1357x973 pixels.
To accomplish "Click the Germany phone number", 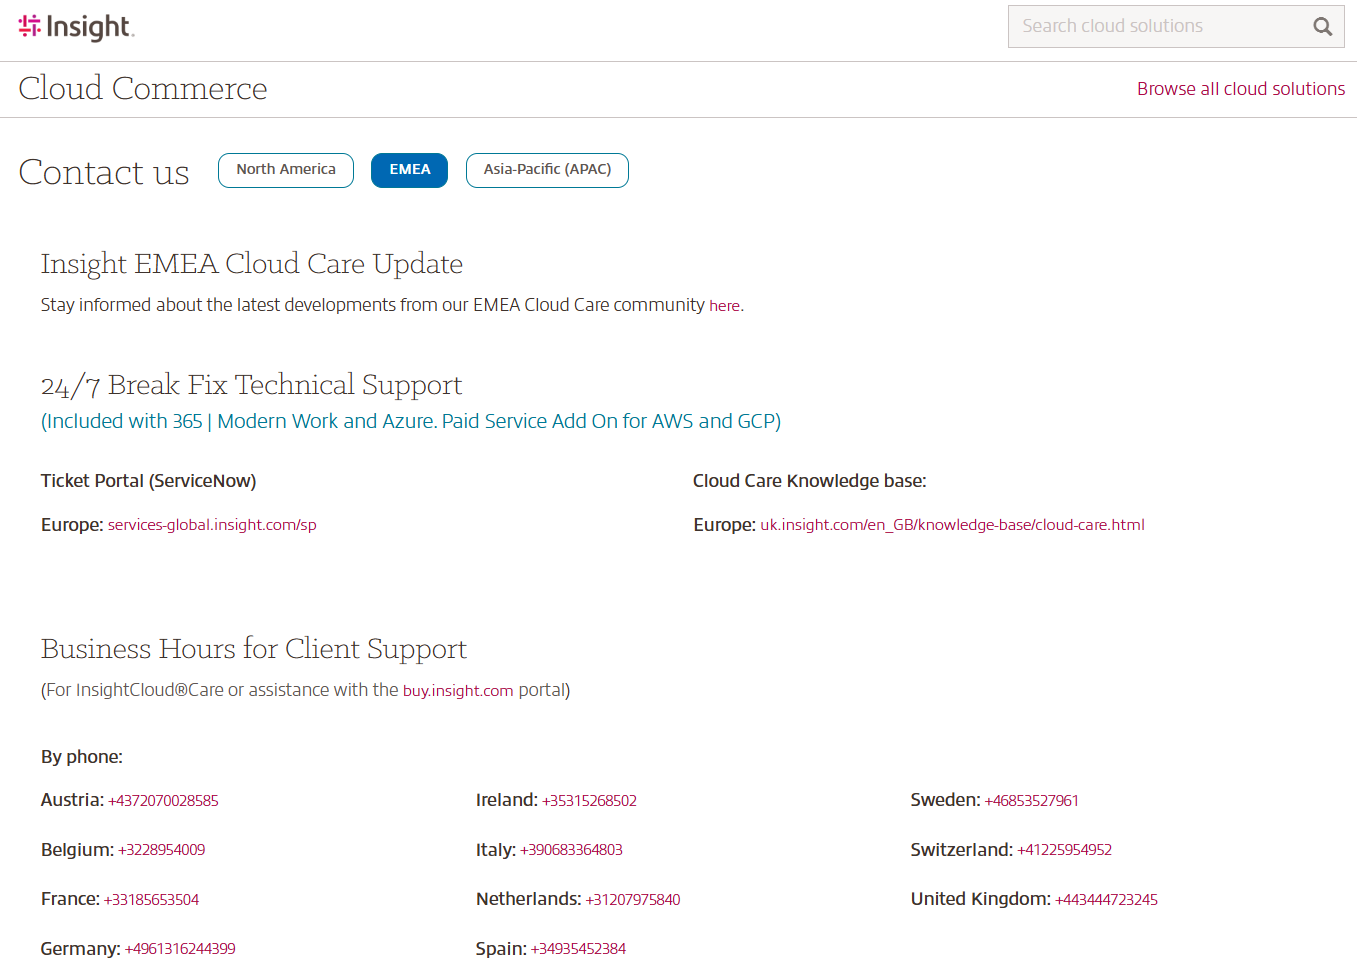I will tap(180, 948).
